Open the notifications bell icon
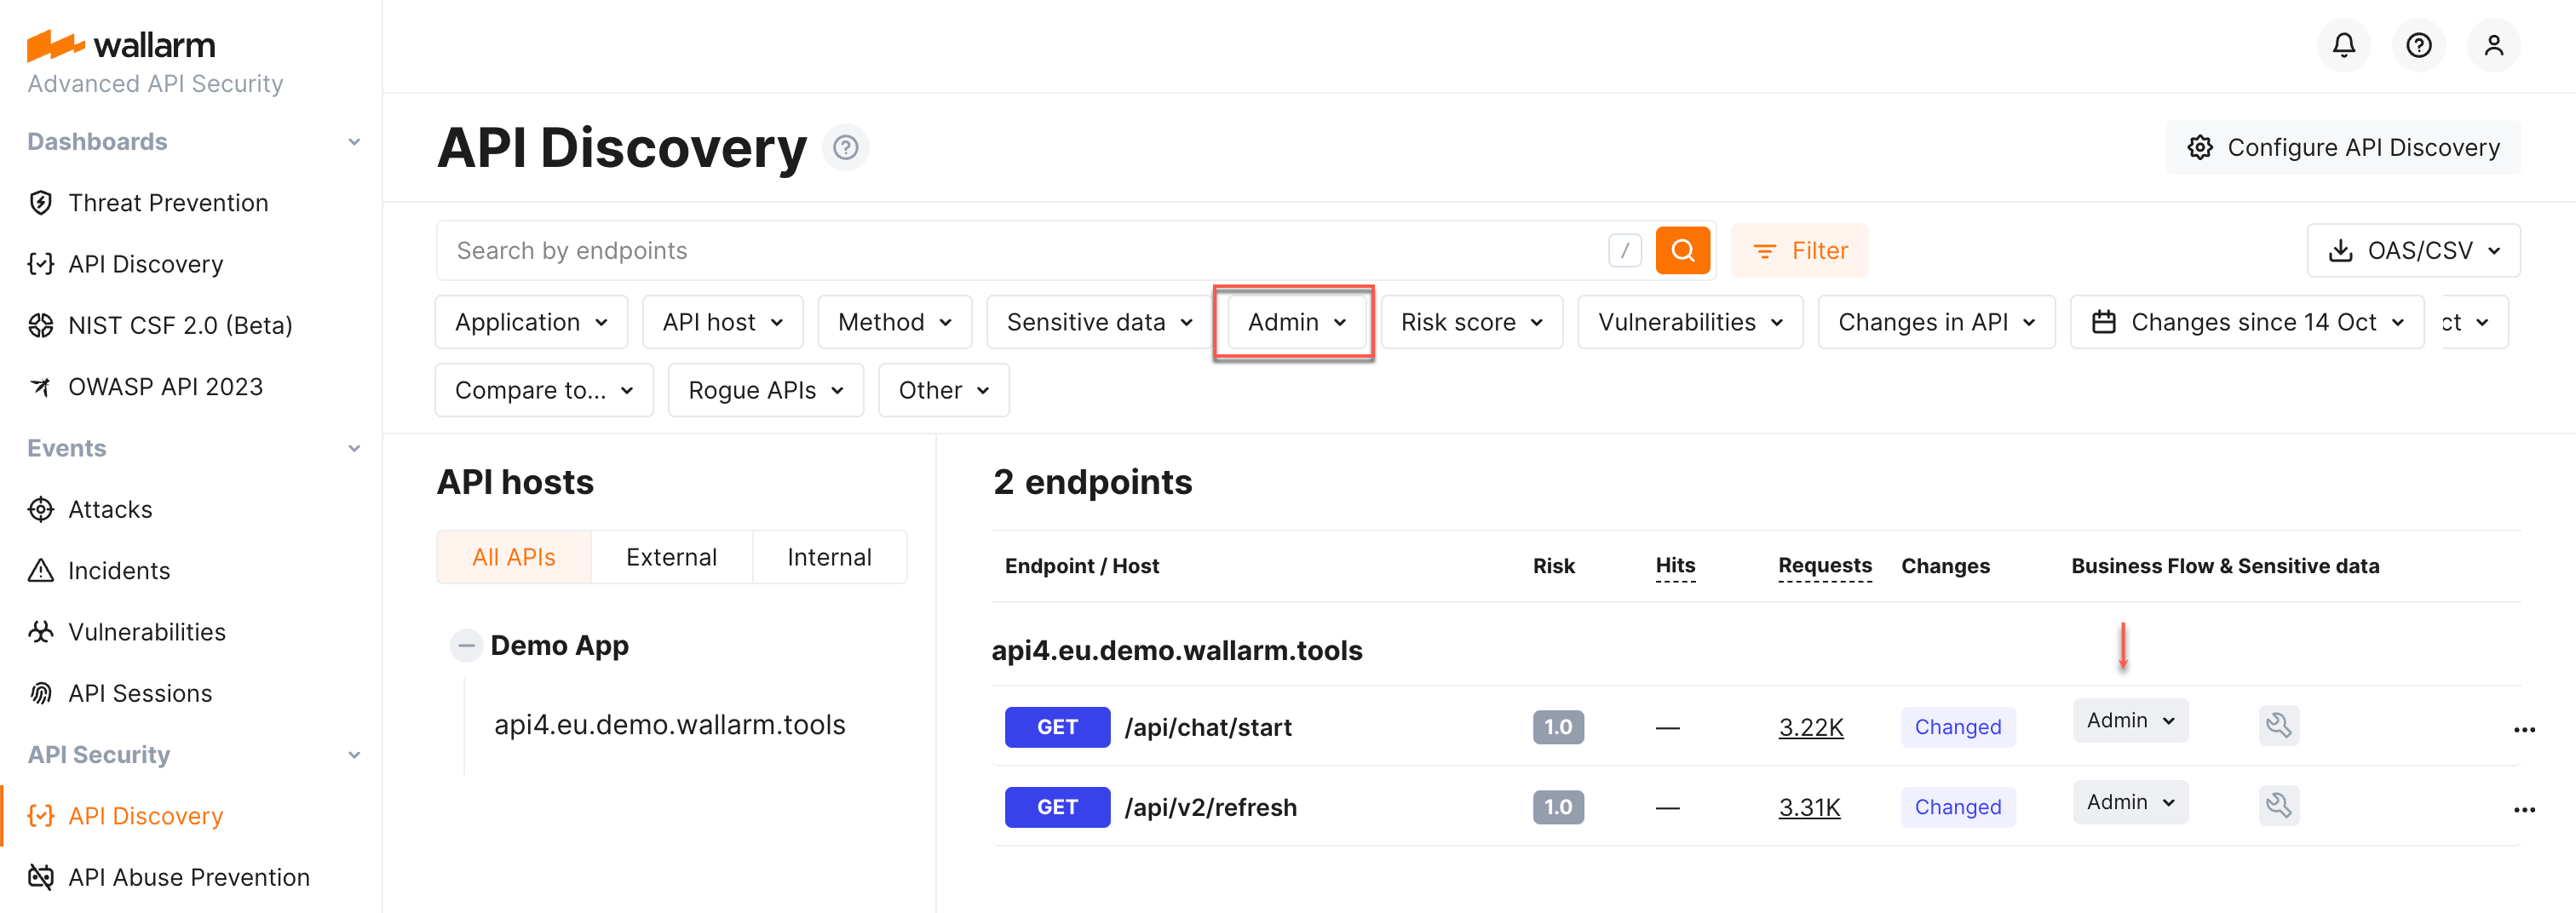Screen dimensions: 2576x913 (2344, 45)
